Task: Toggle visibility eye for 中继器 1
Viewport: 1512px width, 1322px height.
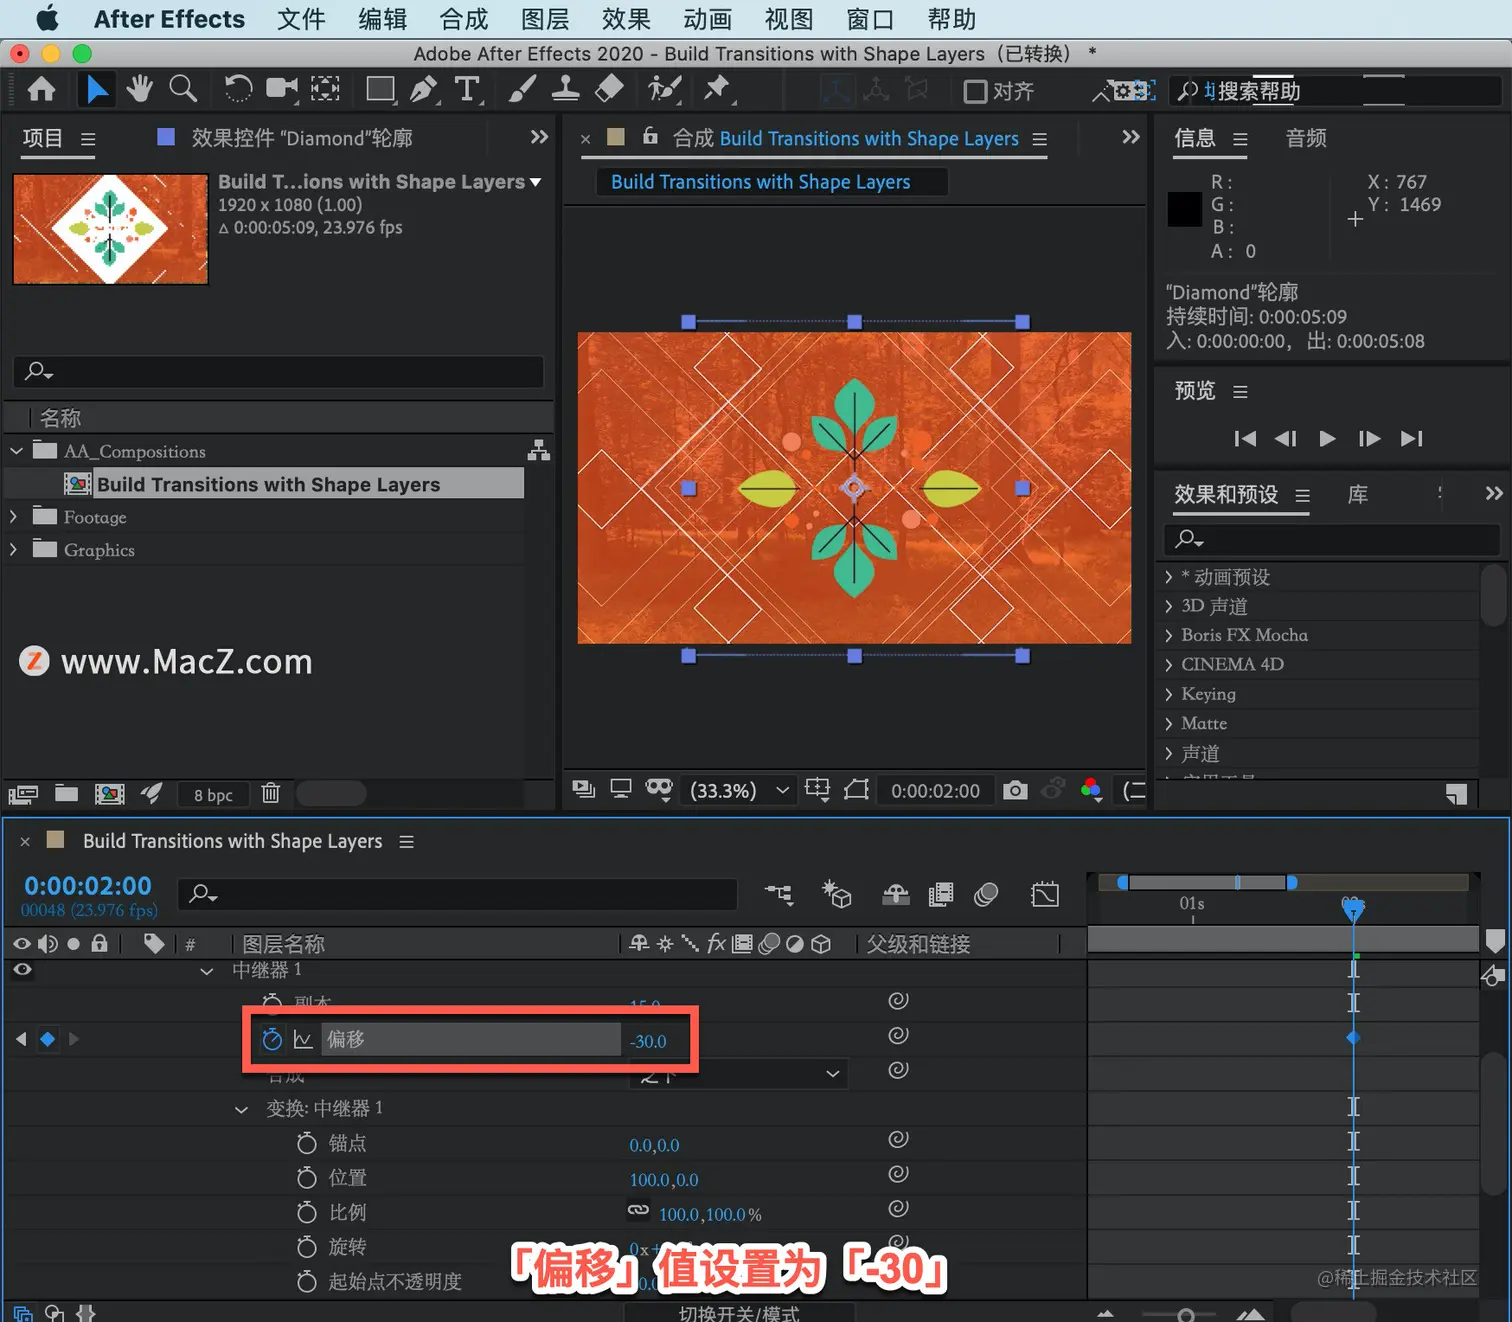Action: [22, 970]
